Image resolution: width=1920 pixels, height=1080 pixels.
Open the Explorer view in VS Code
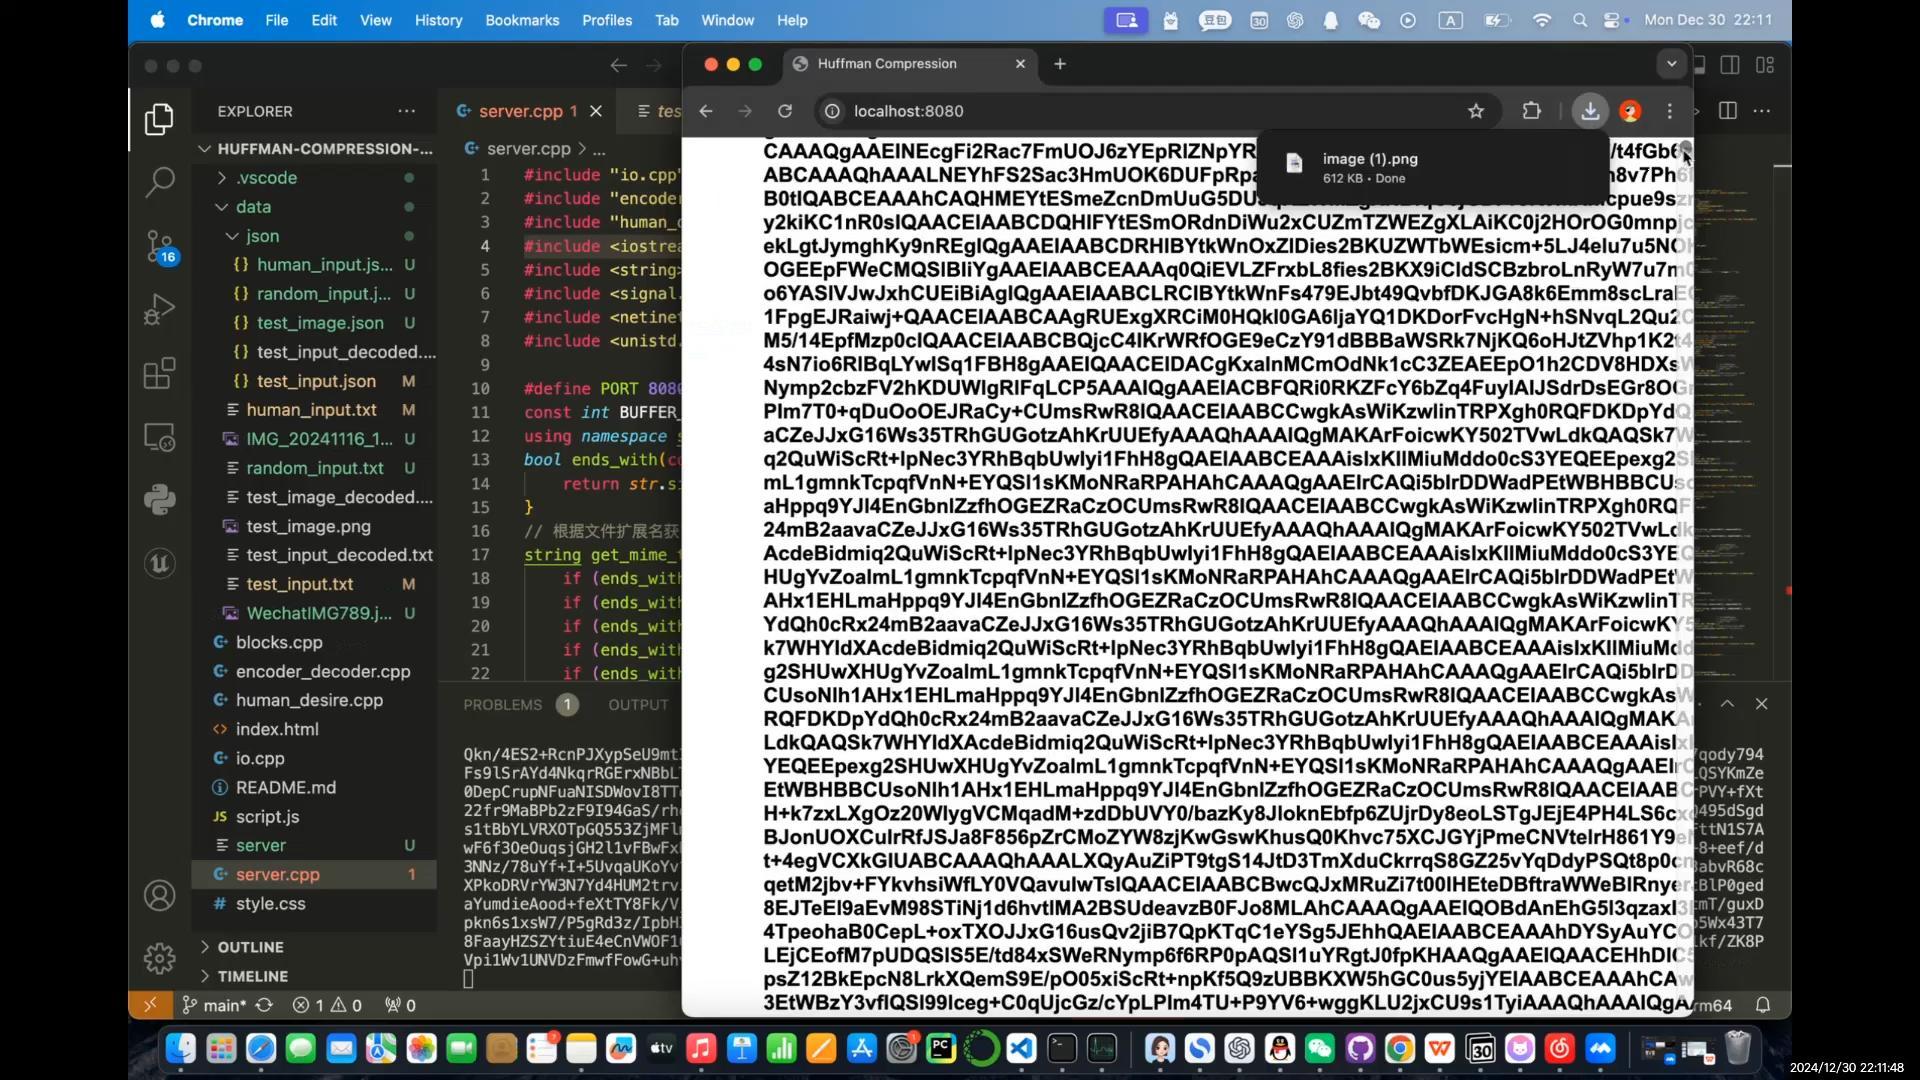(159, 119)
